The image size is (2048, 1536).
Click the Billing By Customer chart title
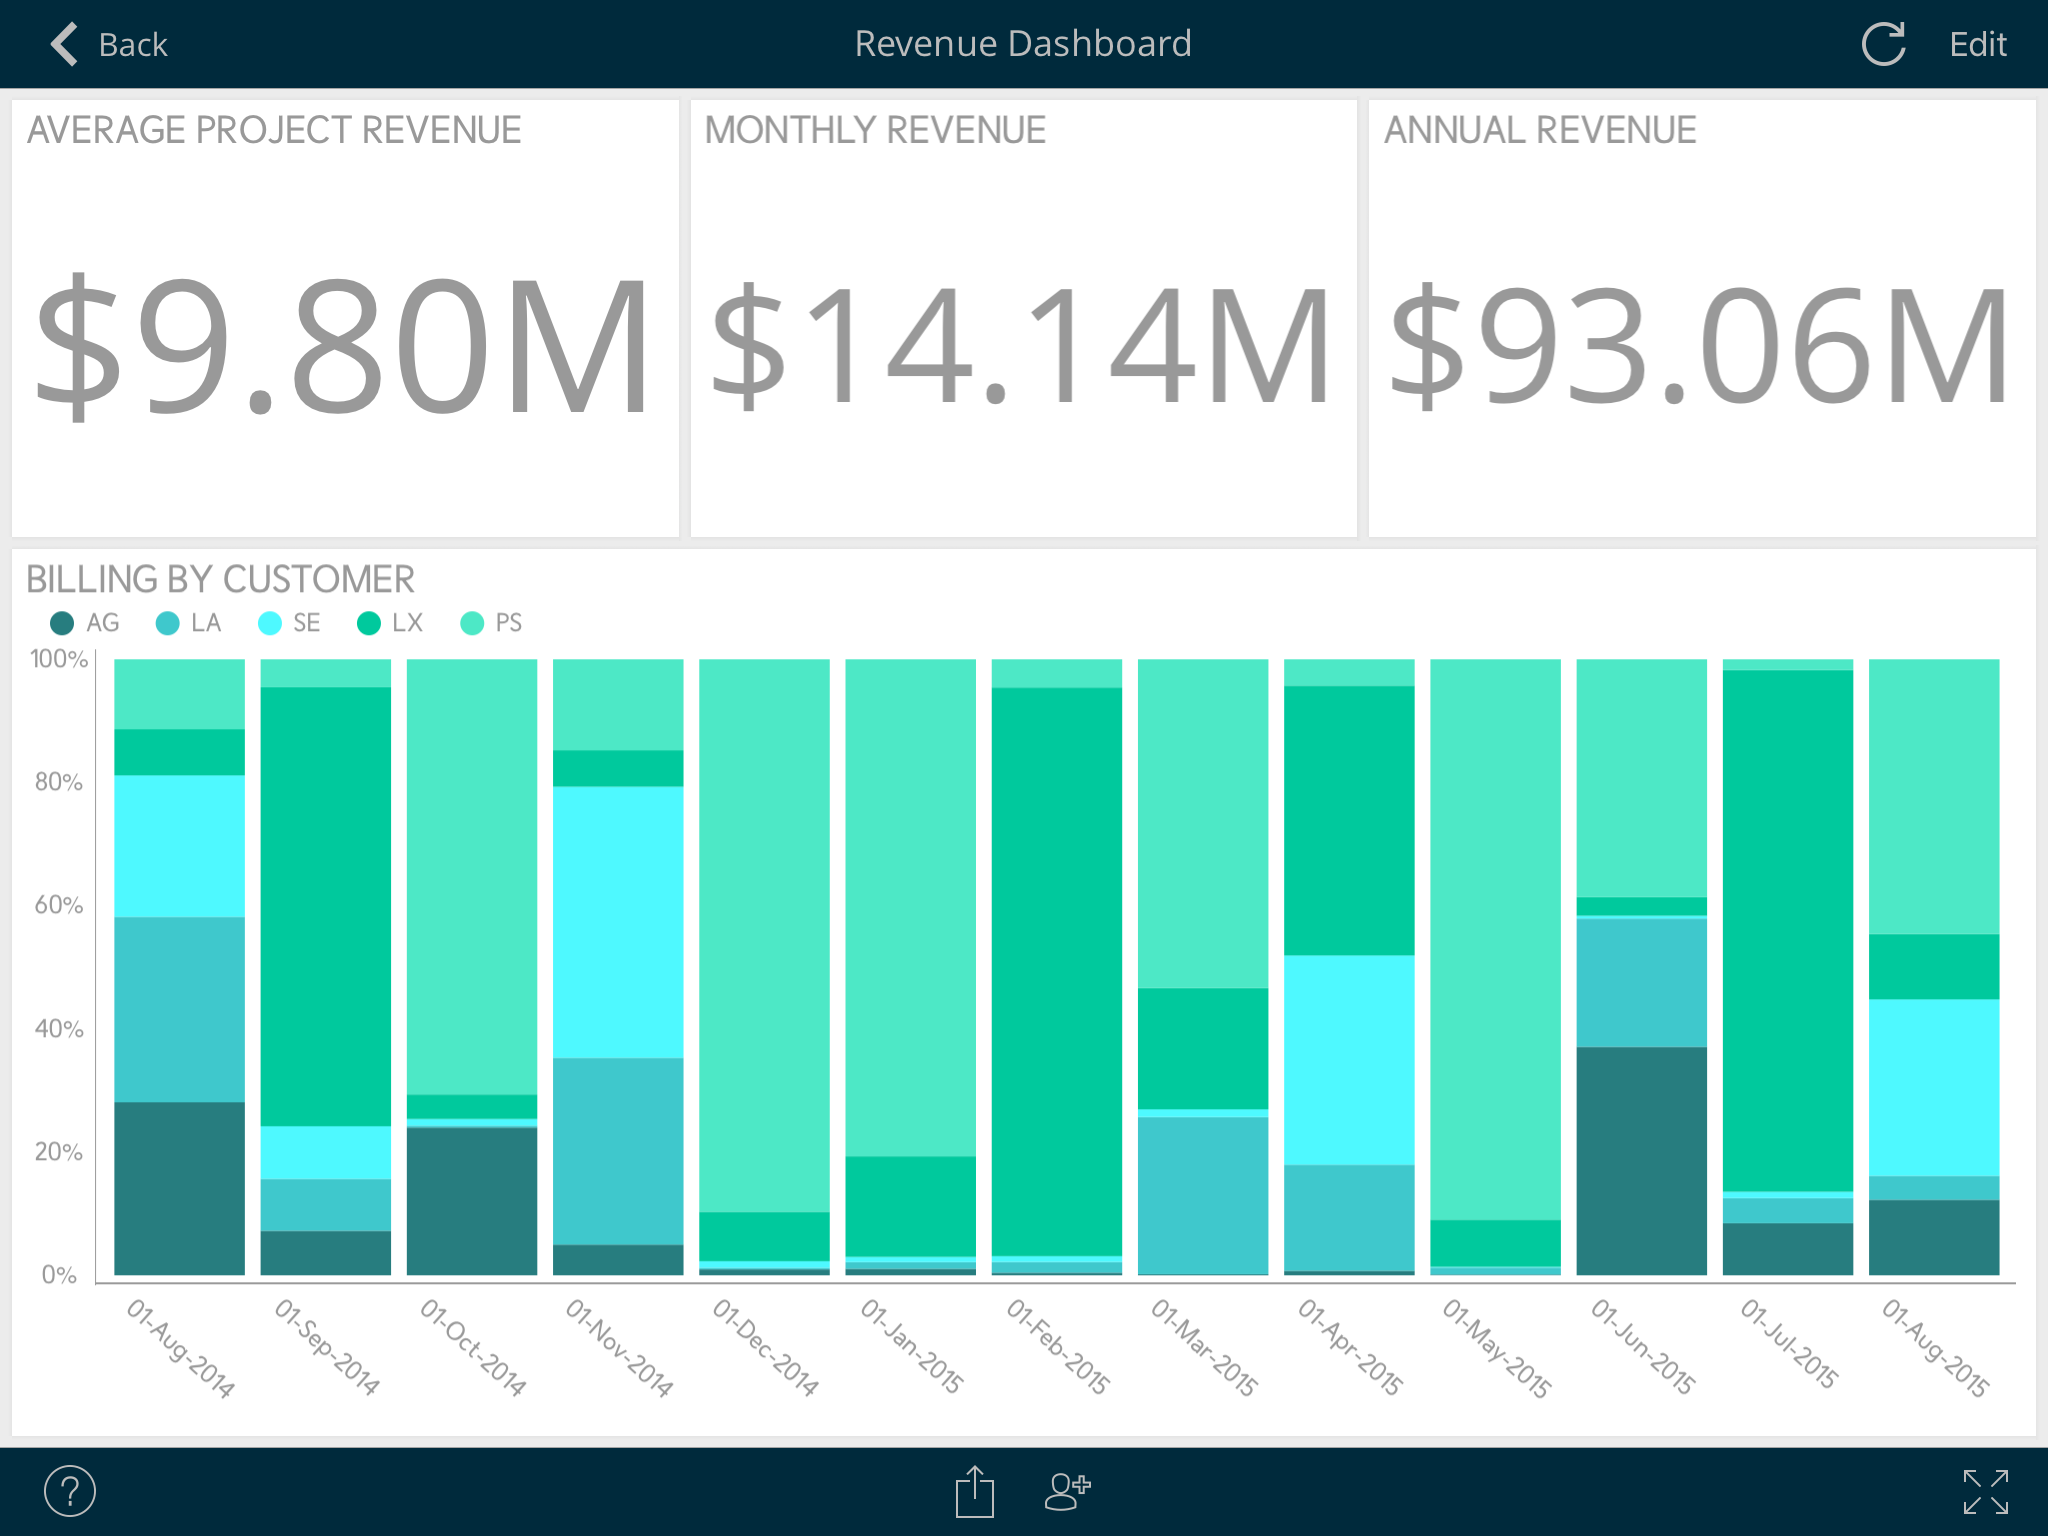click(x=220, y=579)
